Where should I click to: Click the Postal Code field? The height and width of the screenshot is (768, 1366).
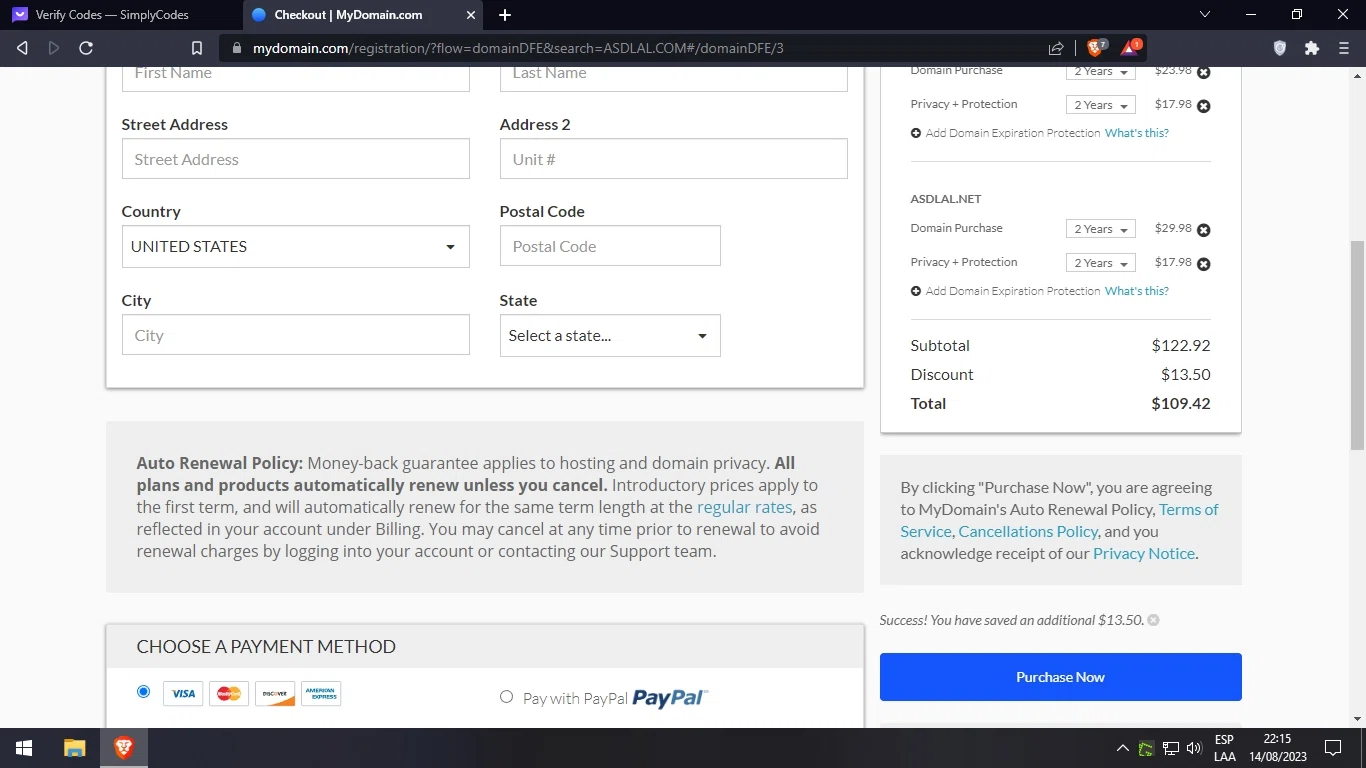610,246
